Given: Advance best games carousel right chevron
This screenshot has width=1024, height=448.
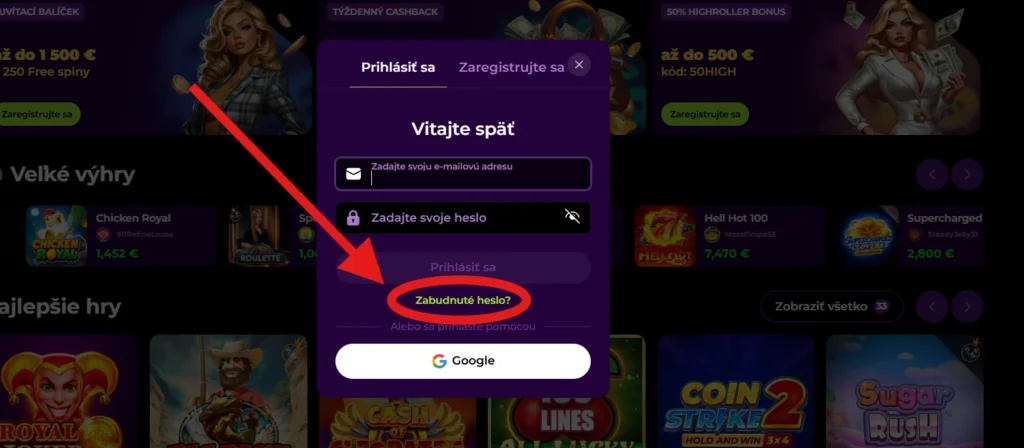Looking at the screenshot, I should (x=967, y=306).
